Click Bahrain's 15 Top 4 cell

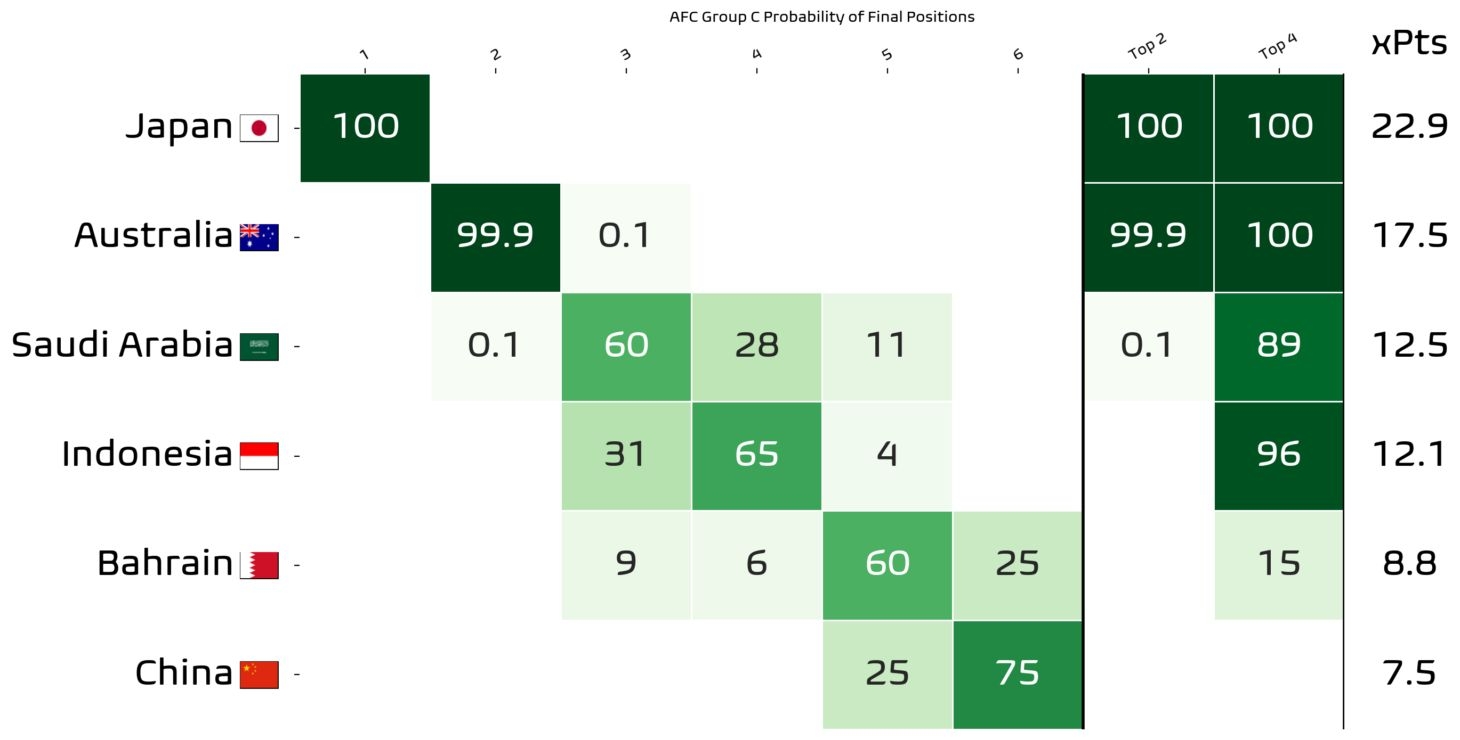(x=1278, y=564)
